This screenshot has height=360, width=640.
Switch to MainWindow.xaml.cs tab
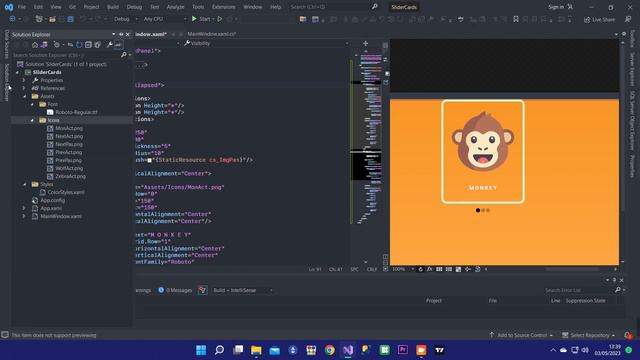[211, 34]
